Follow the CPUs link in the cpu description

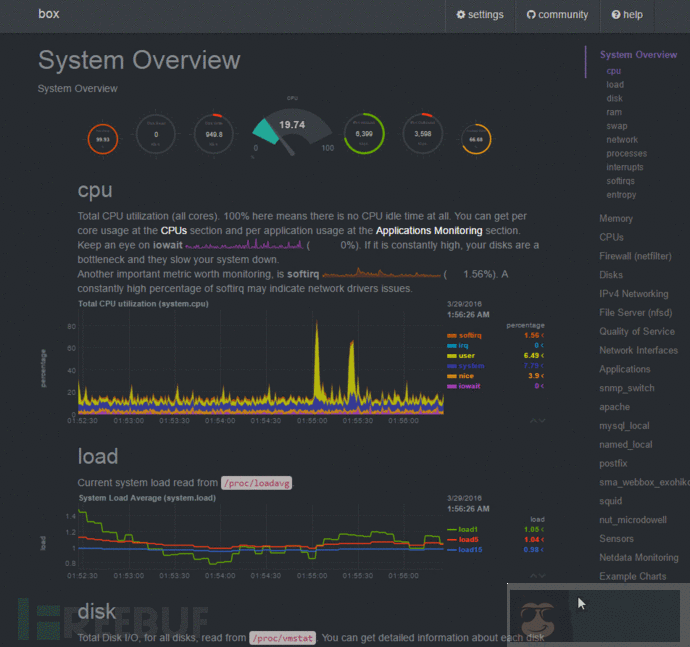[x=173, y=231]
